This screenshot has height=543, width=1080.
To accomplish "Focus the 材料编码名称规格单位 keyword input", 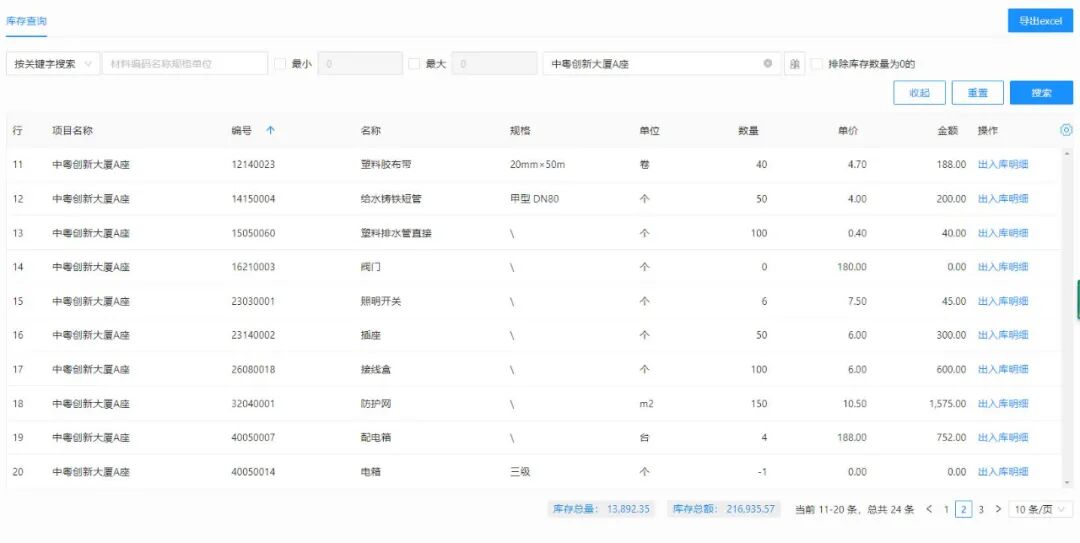I will pyautogui.click(x=185, y=63).
